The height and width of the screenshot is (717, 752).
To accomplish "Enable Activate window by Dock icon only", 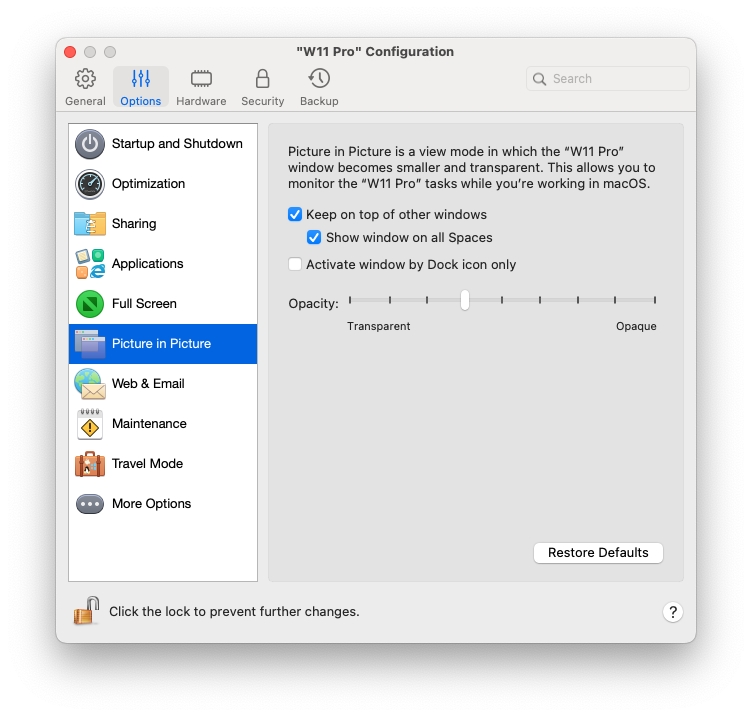I will pyautogui.click(x=295, y=265).
